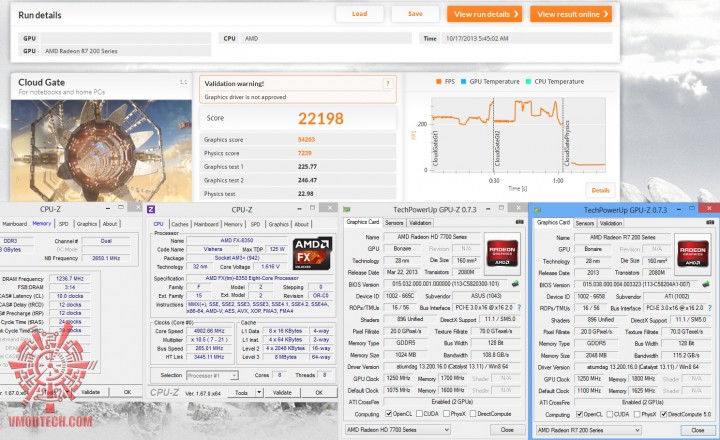Click BIOS save chip icon in left GPU-Z window

(x=515, y=284)
